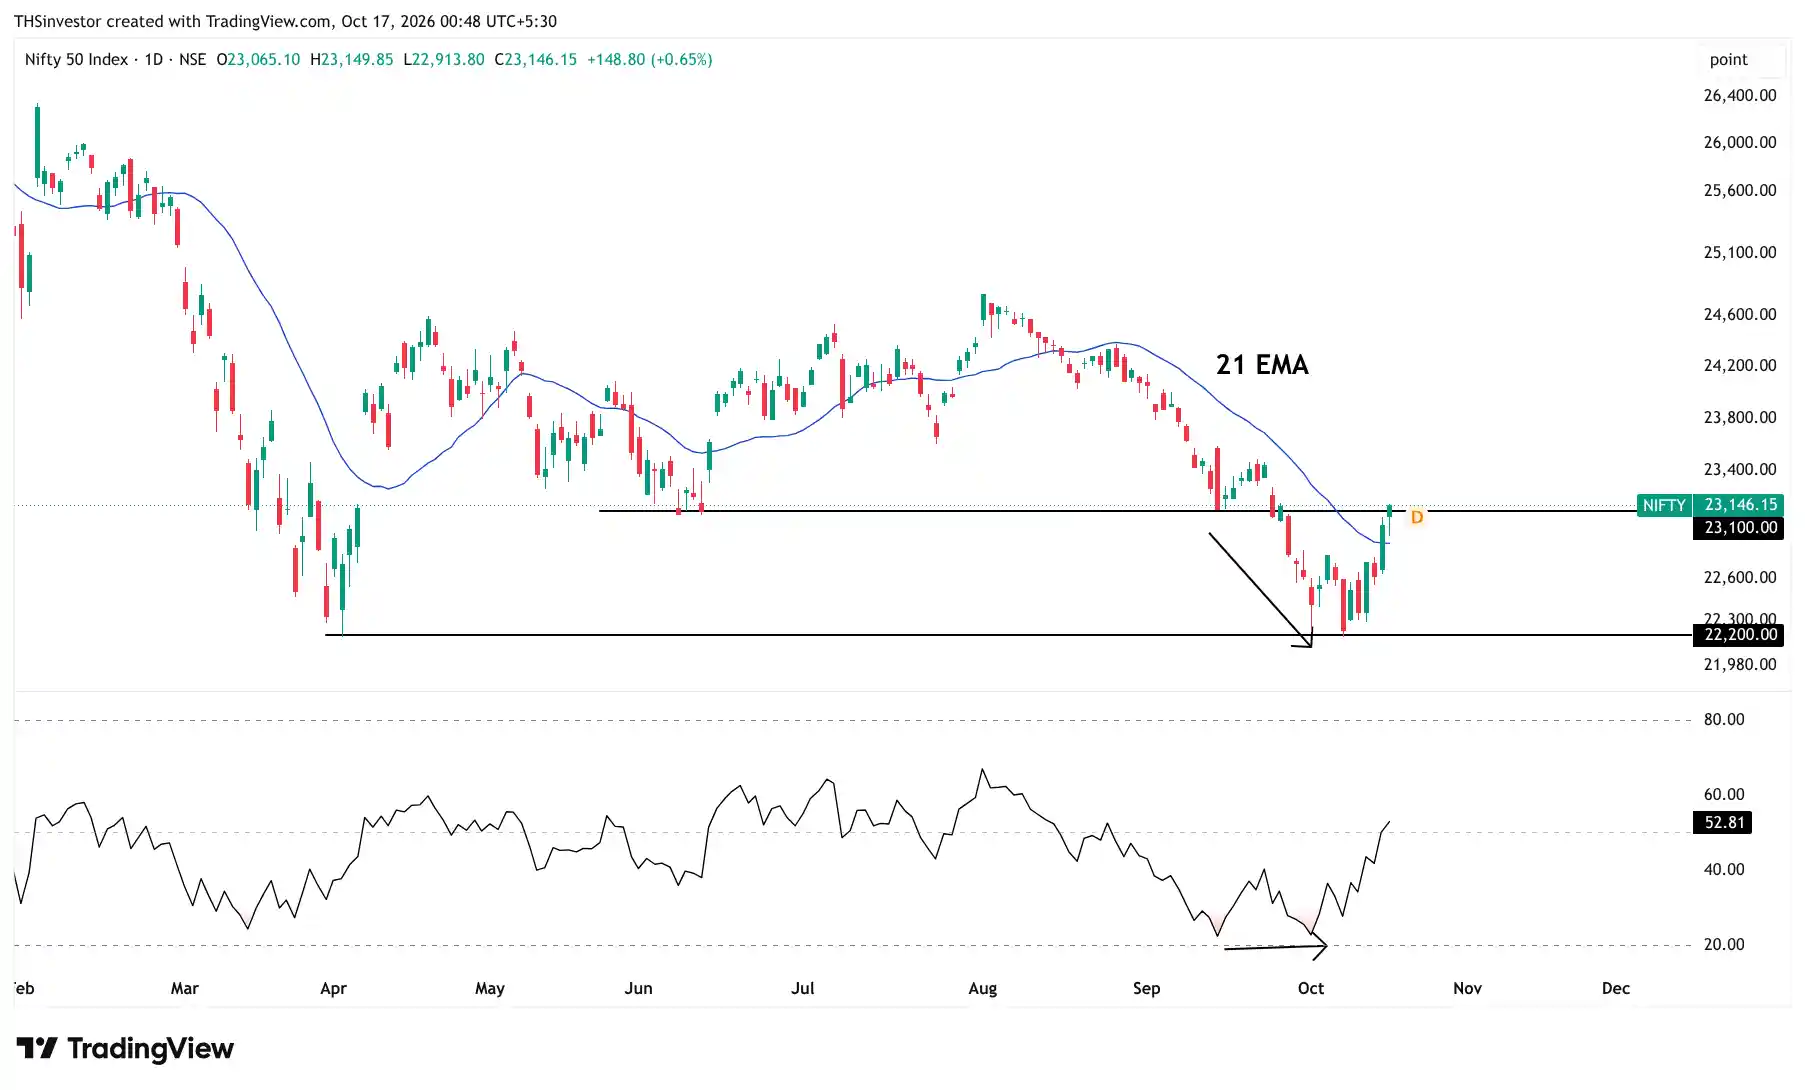Click the 21,980.00 price axis label
The height and width of the screenshot is (1090, 1805).
tap(1740, 665)
